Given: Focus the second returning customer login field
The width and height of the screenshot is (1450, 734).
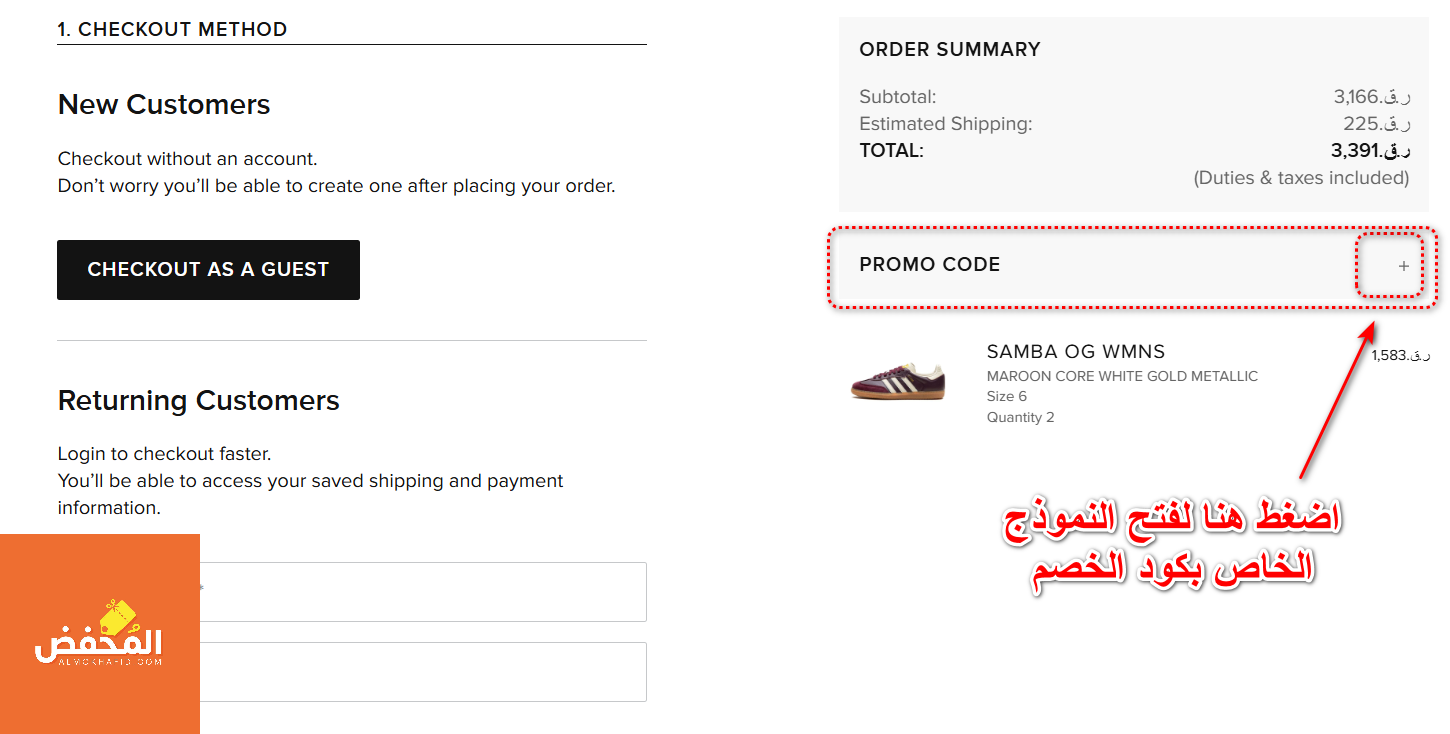Looking at the screenshot, I should point(423,672).
